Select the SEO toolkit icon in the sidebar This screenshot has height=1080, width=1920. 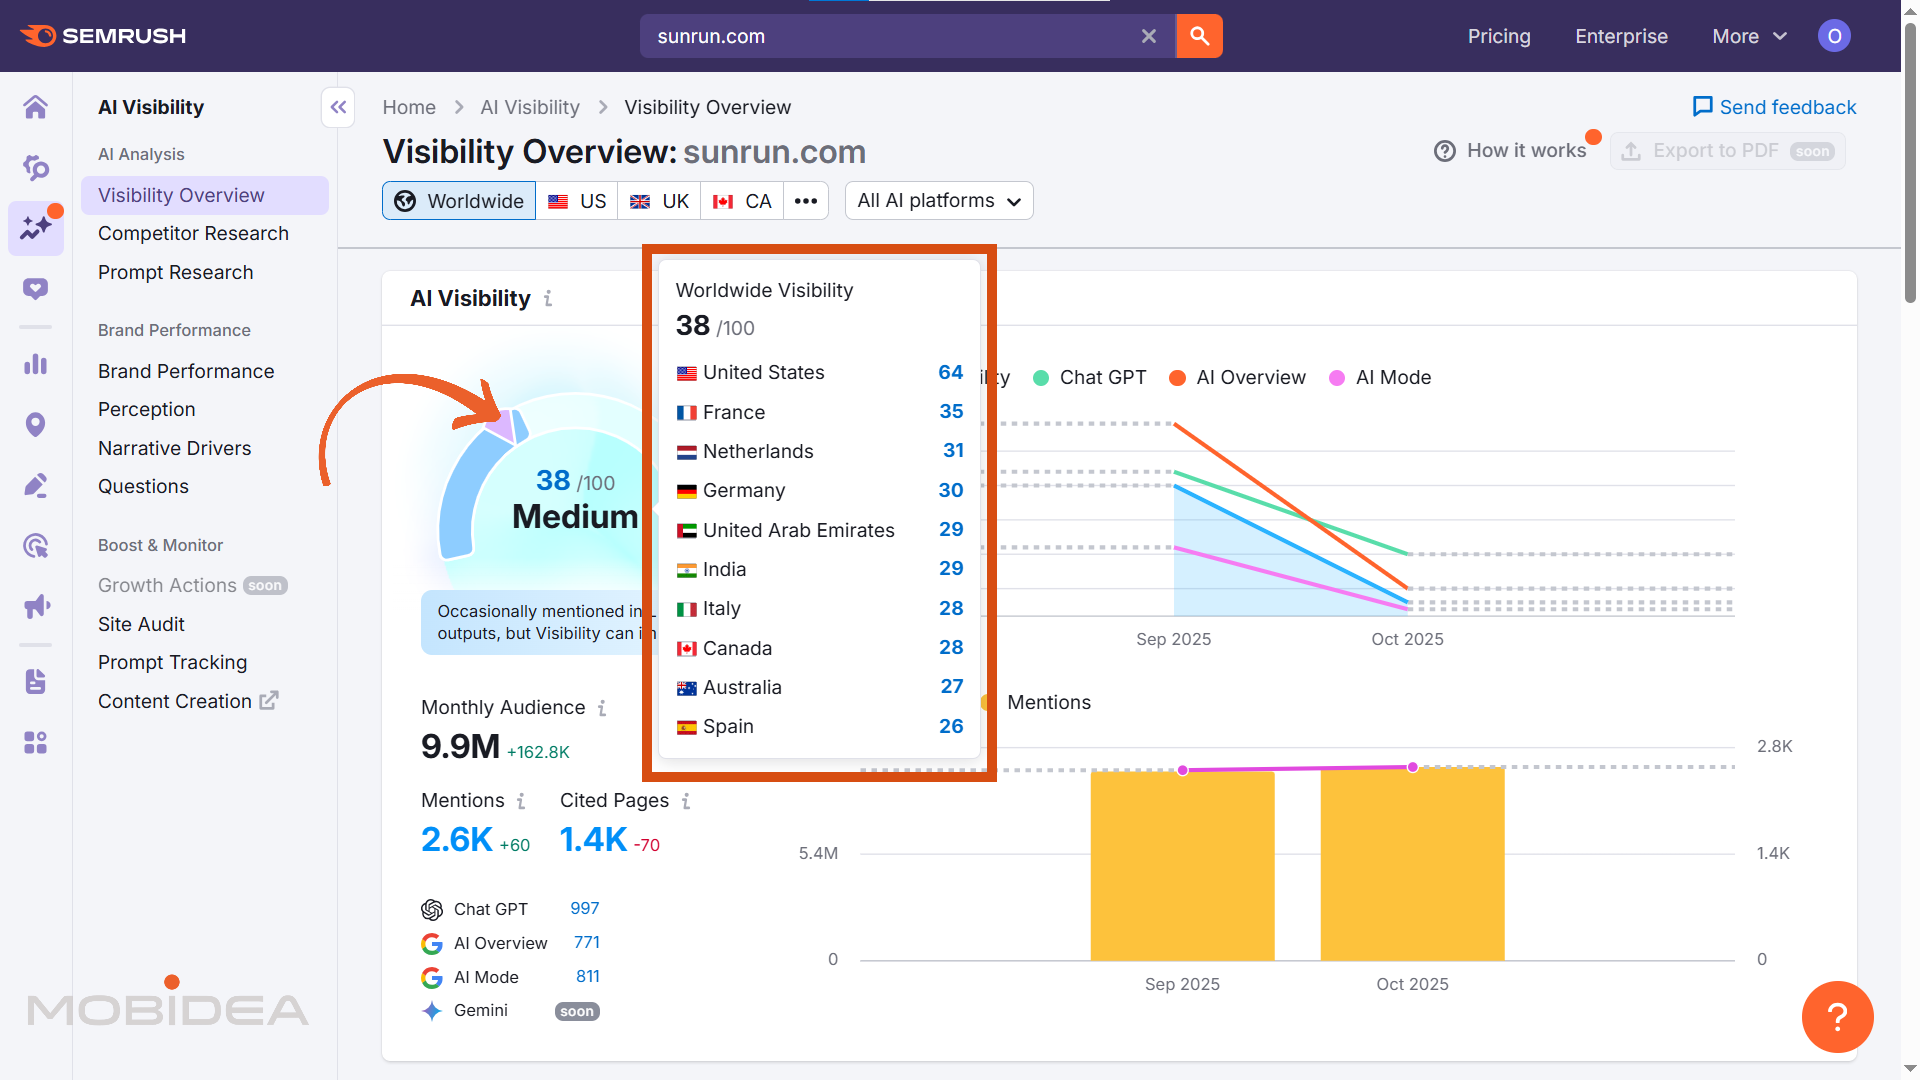point(36,168)
